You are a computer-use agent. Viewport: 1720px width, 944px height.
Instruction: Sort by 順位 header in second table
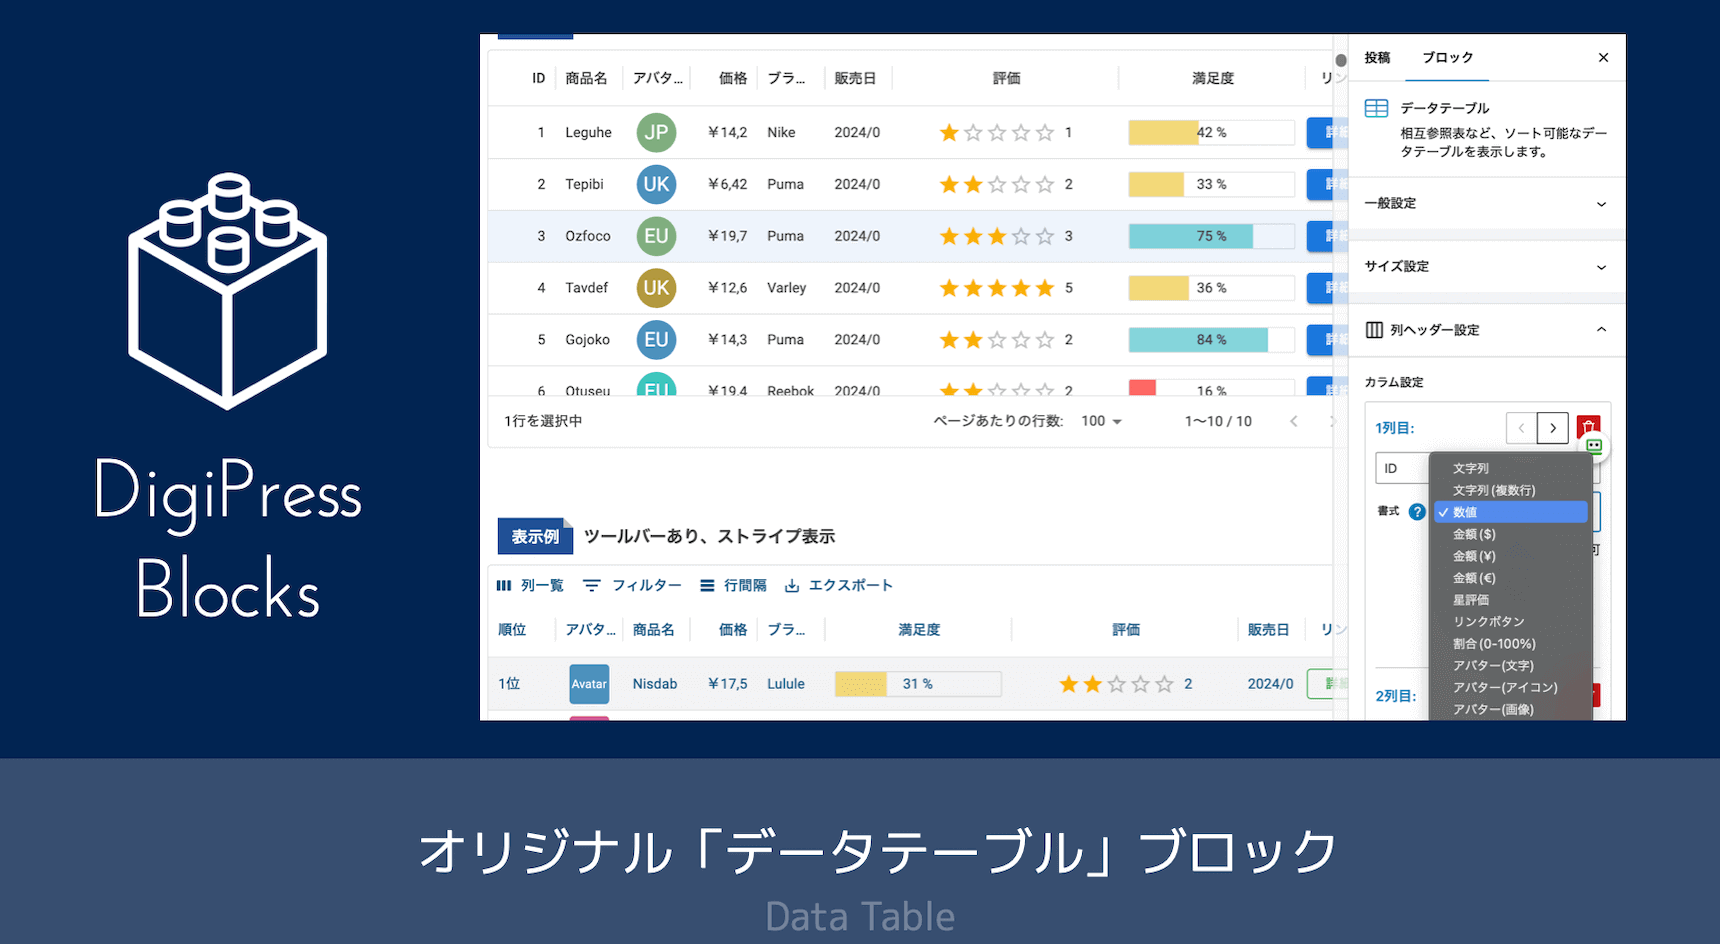pos(512,630)
